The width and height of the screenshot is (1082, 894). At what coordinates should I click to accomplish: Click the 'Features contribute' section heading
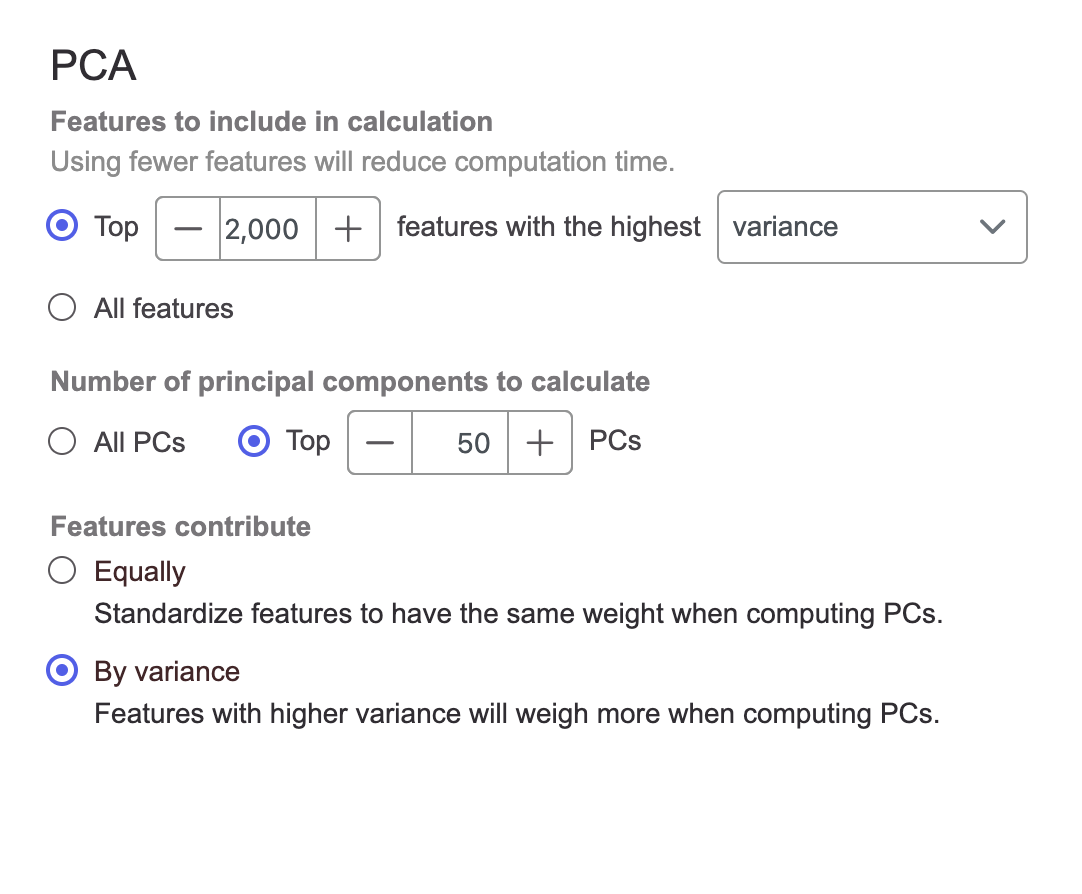180,527
